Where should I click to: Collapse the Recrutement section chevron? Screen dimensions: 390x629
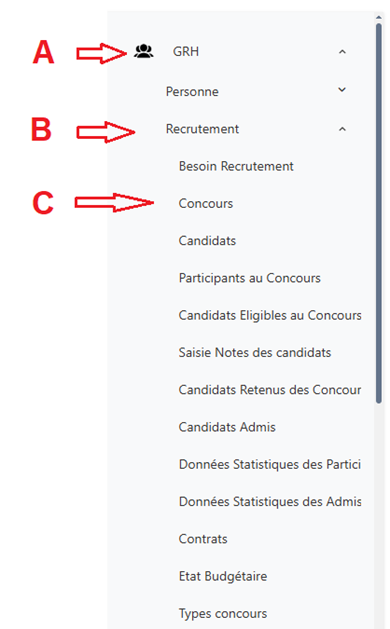point(342,129)
